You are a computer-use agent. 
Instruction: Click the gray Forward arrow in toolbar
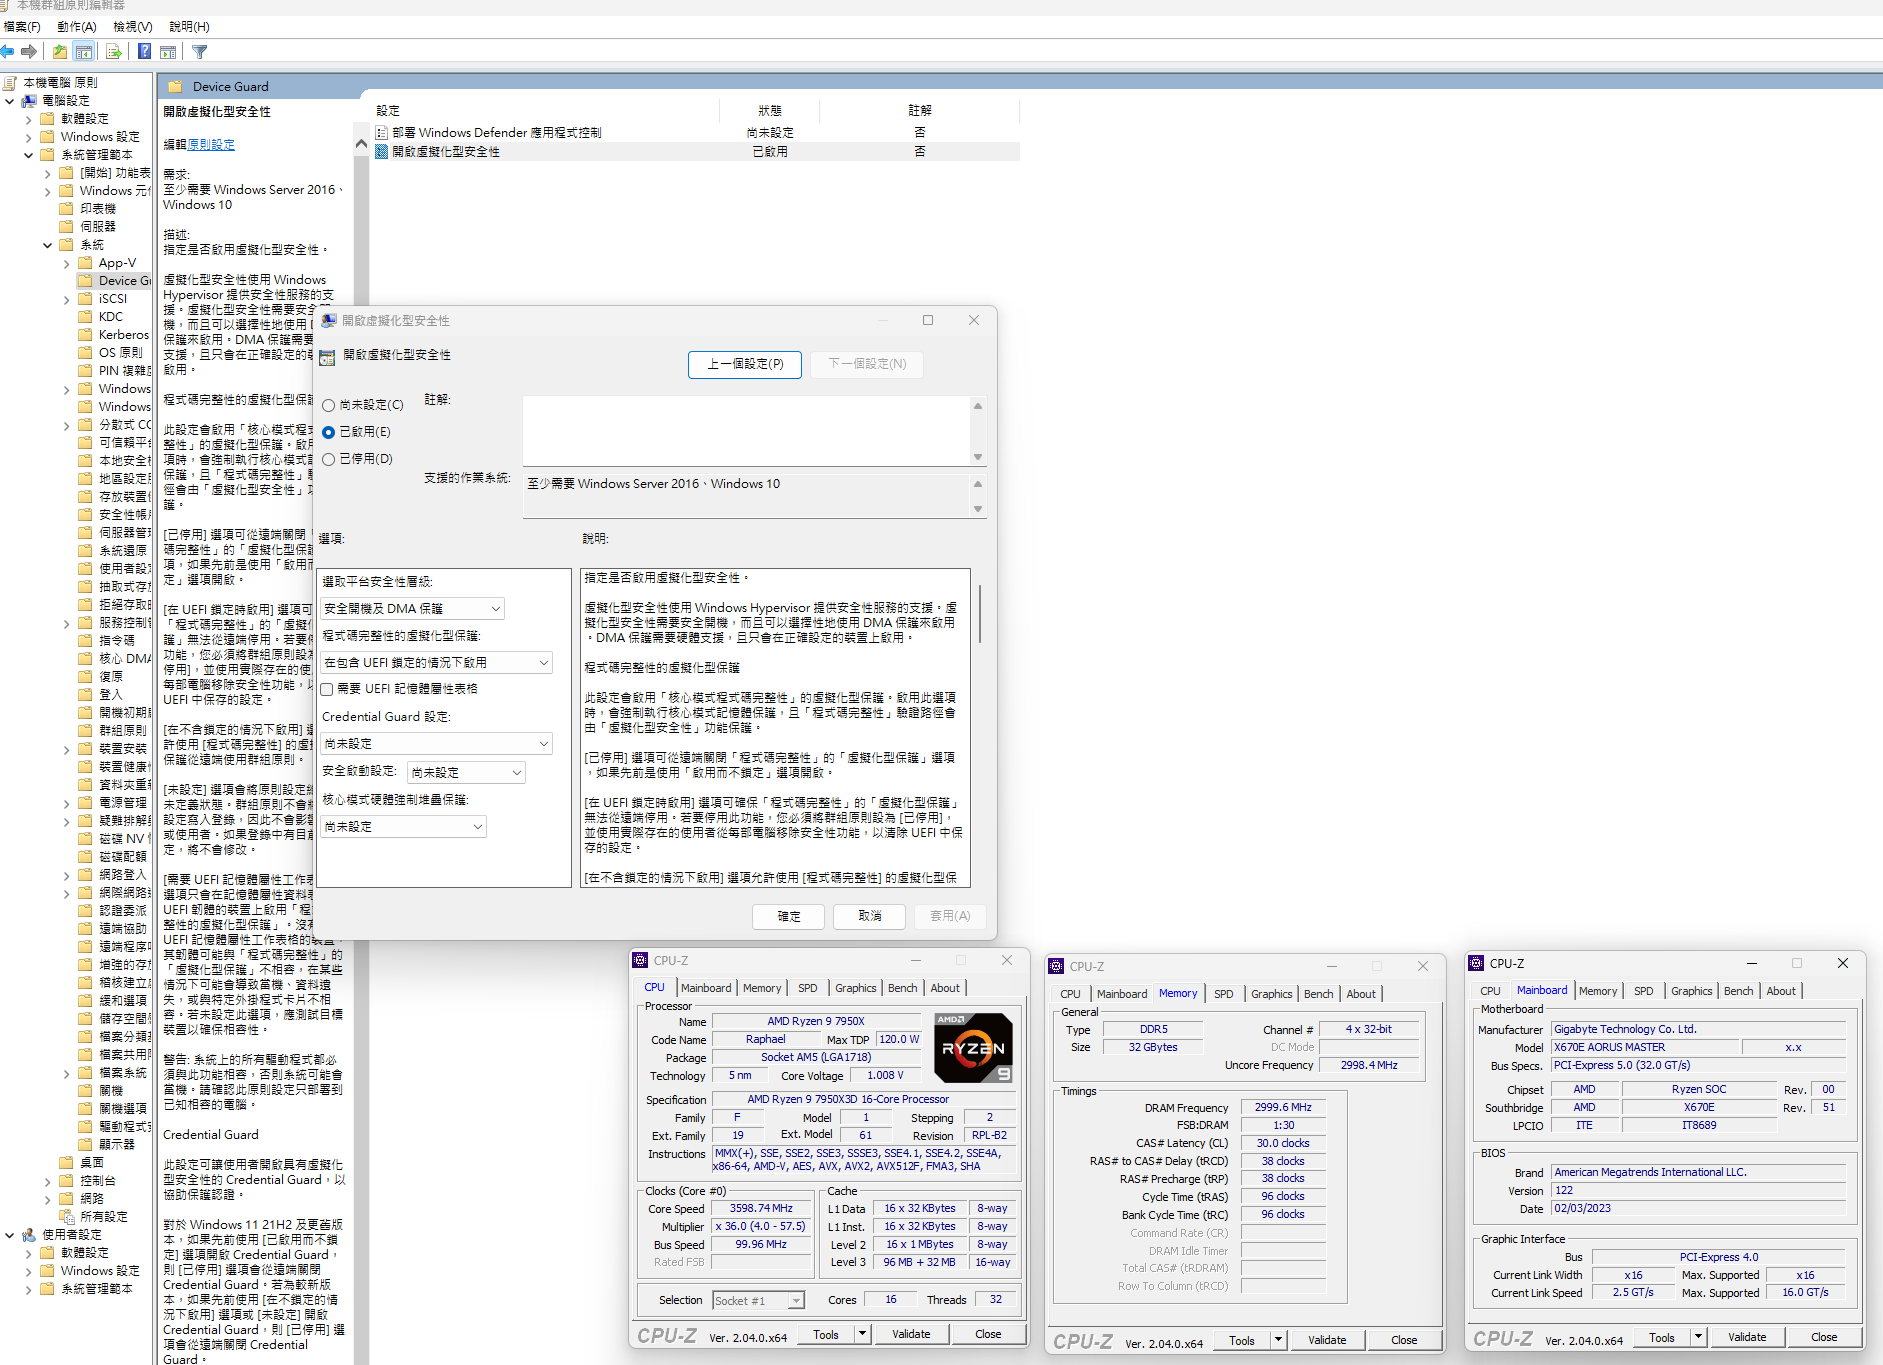click(29, 51)
